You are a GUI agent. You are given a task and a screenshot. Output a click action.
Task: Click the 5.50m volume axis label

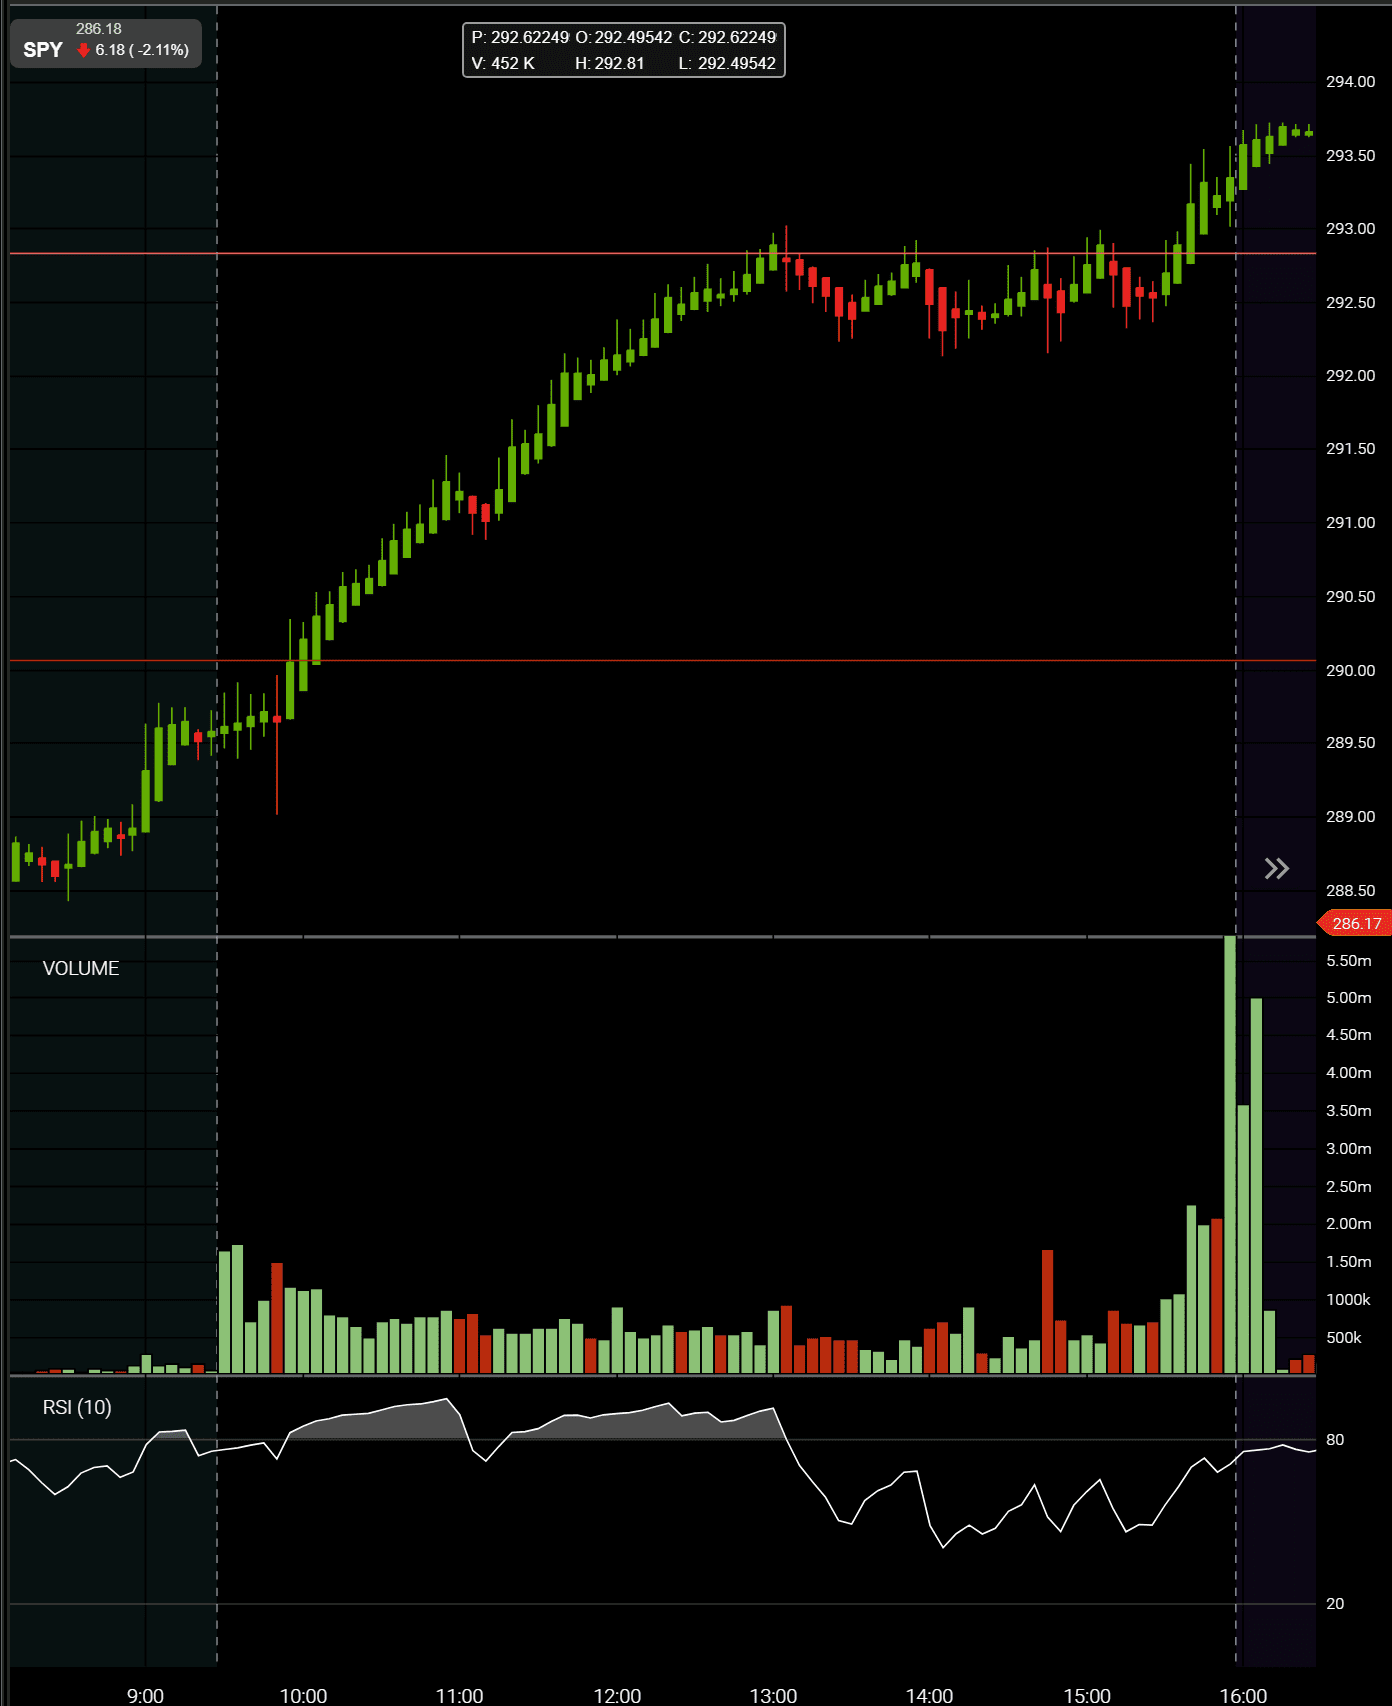(x=1349, y=961)
